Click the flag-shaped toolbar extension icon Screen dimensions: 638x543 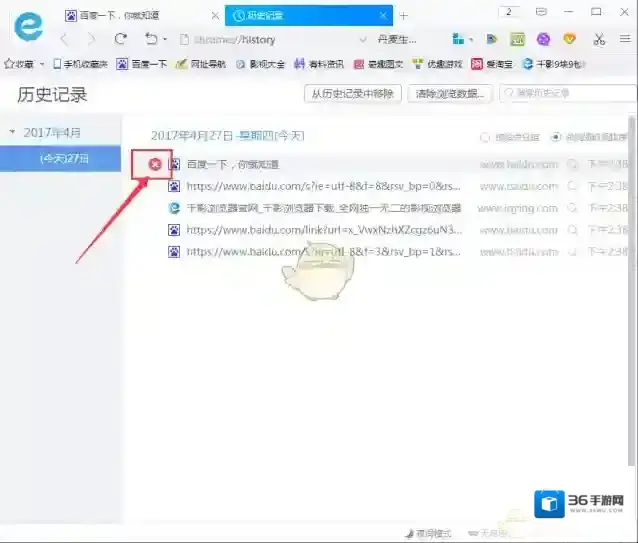[492, 39]
